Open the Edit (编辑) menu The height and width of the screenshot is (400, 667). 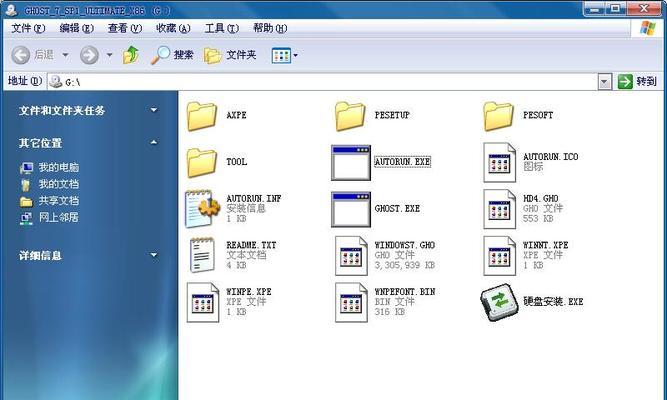coord(77,29)
